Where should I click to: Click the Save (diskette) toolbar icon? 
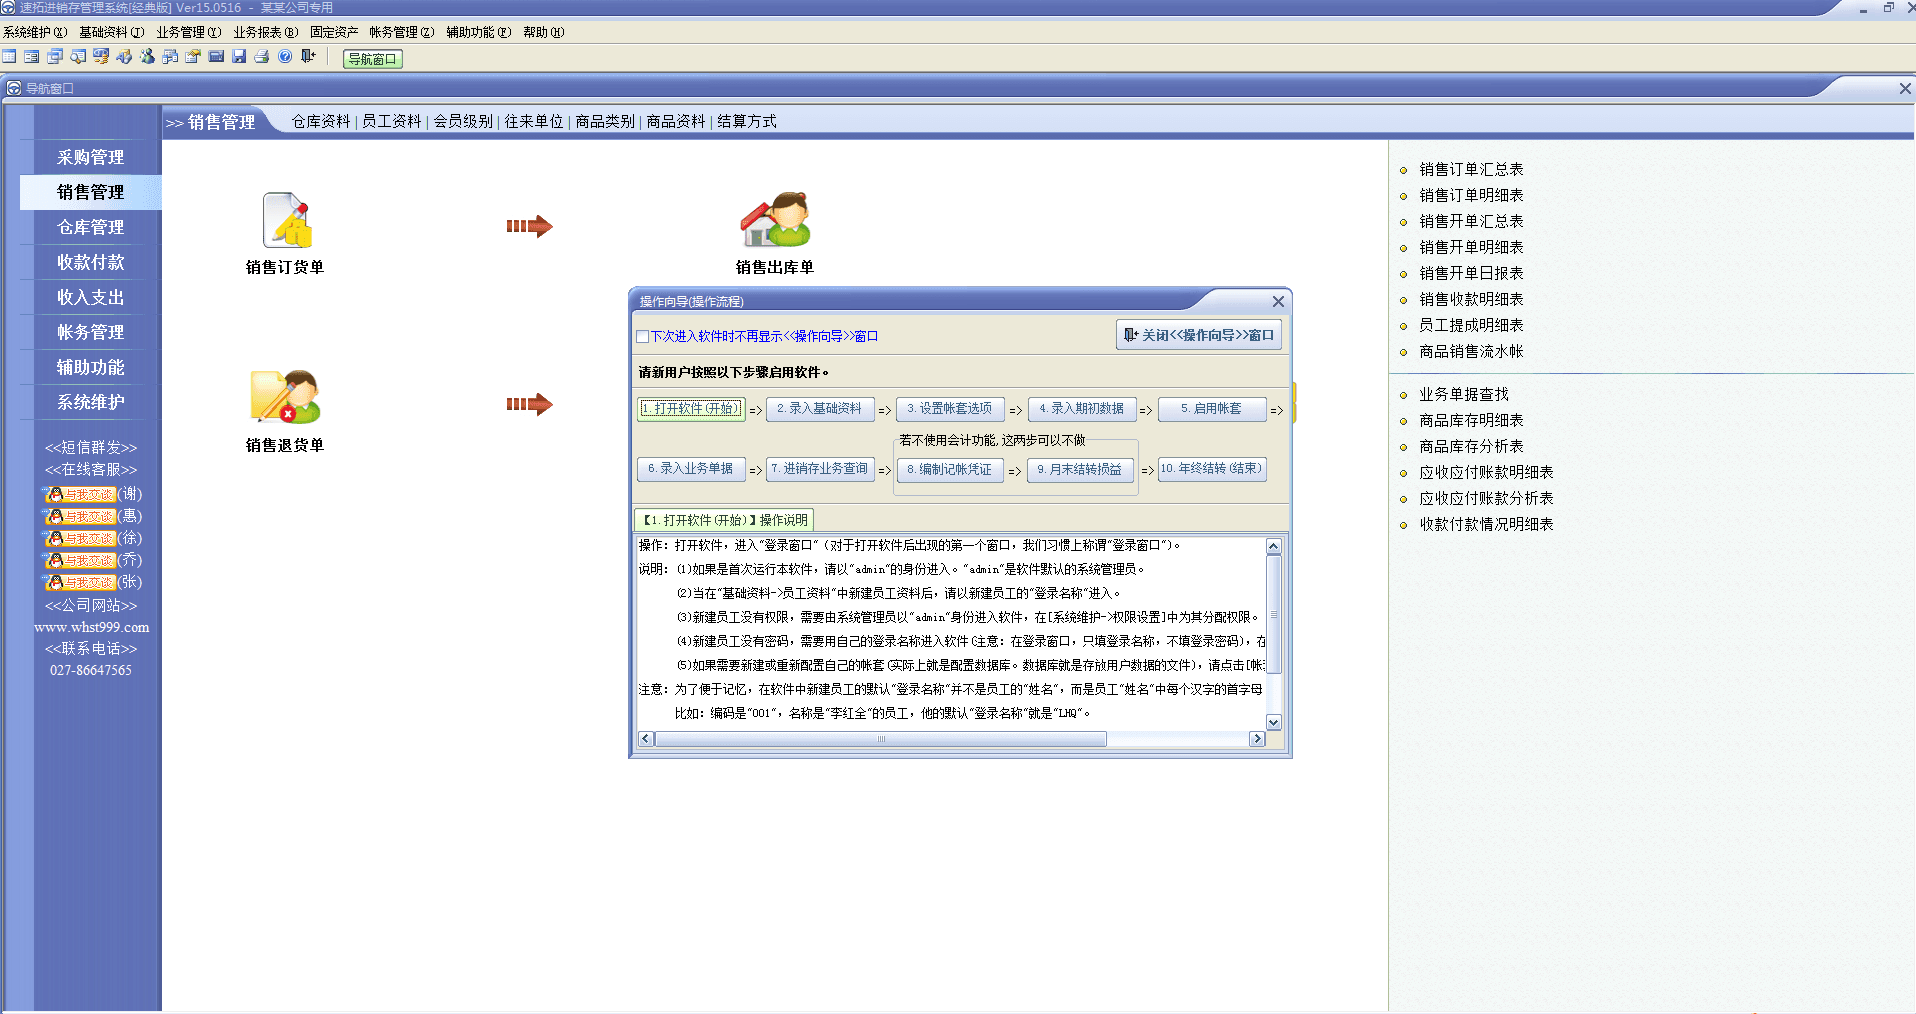click(238, 56)
